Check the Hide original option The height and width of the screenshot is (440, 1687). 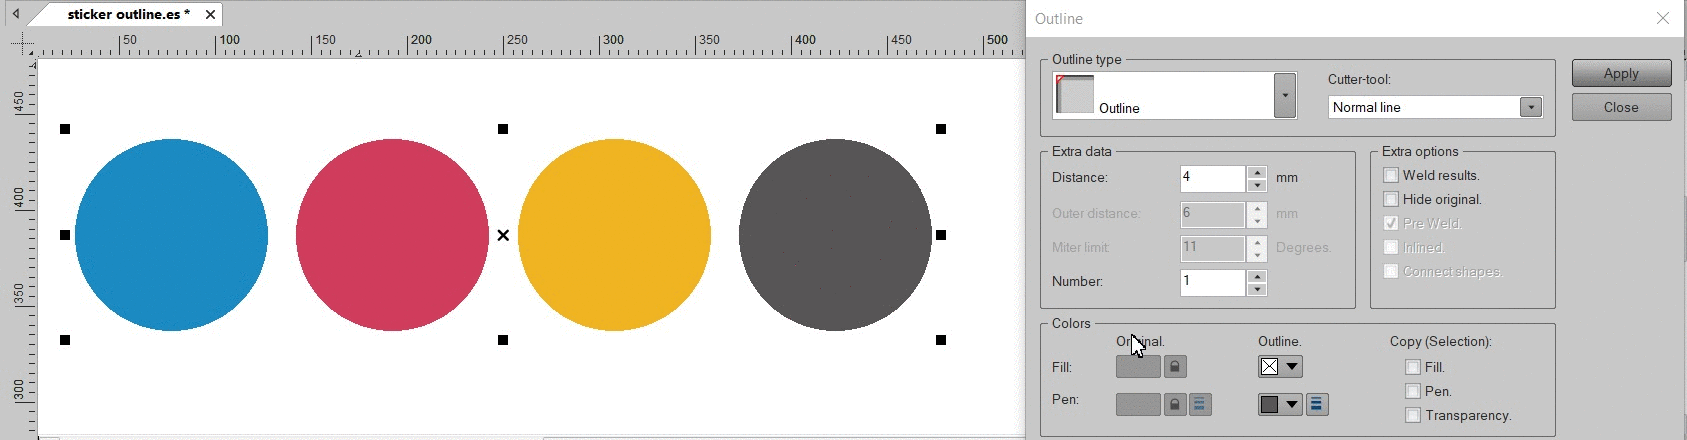click(x=1391, y=199)
